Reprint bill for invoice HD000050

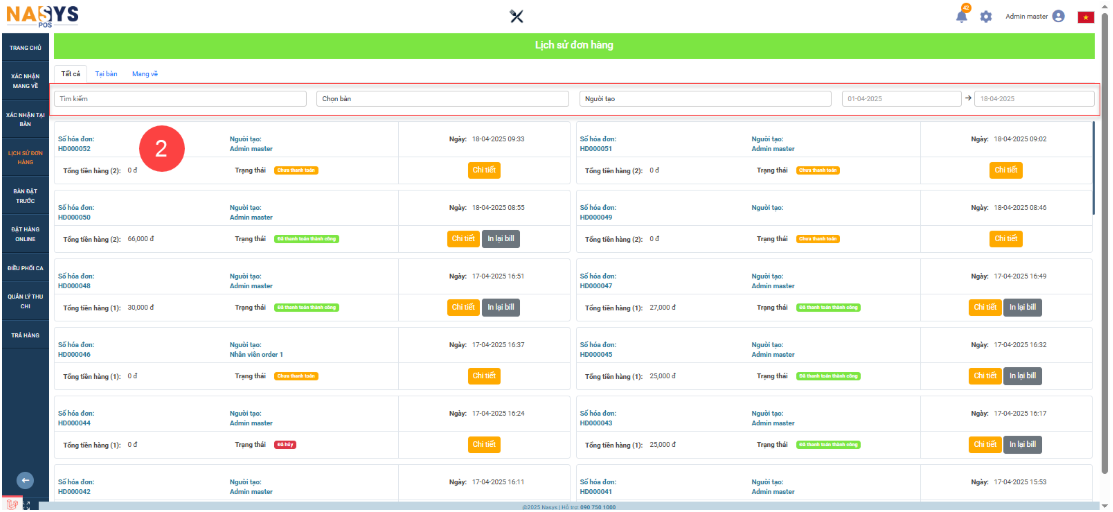coord(501,239)
